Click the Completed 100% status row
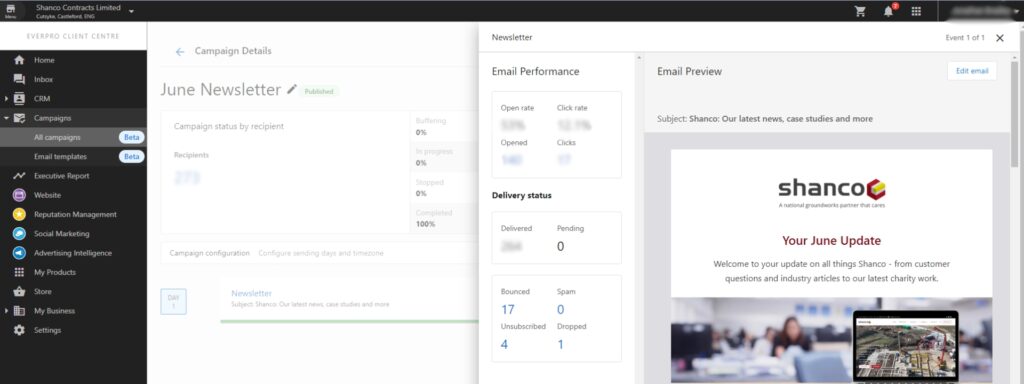 click(x=445, y=219)
